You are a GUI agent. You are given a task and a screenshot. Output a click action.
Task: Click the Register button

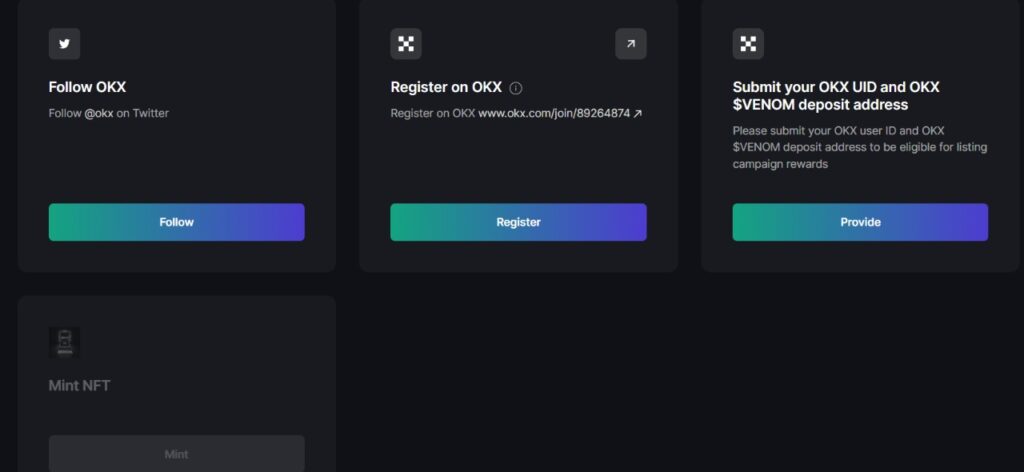[519, 222]
